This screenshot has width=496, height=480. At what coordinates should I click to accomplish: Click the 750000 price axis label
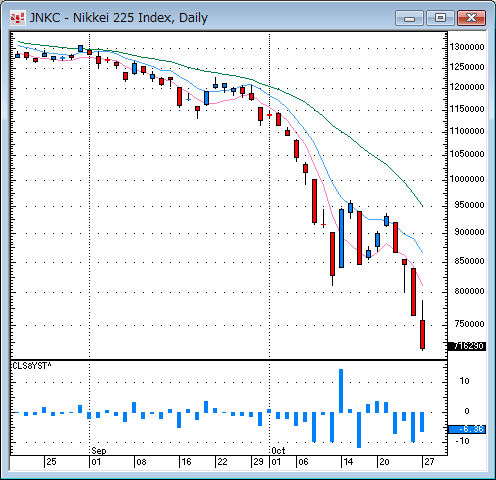(x=469, y=324)
